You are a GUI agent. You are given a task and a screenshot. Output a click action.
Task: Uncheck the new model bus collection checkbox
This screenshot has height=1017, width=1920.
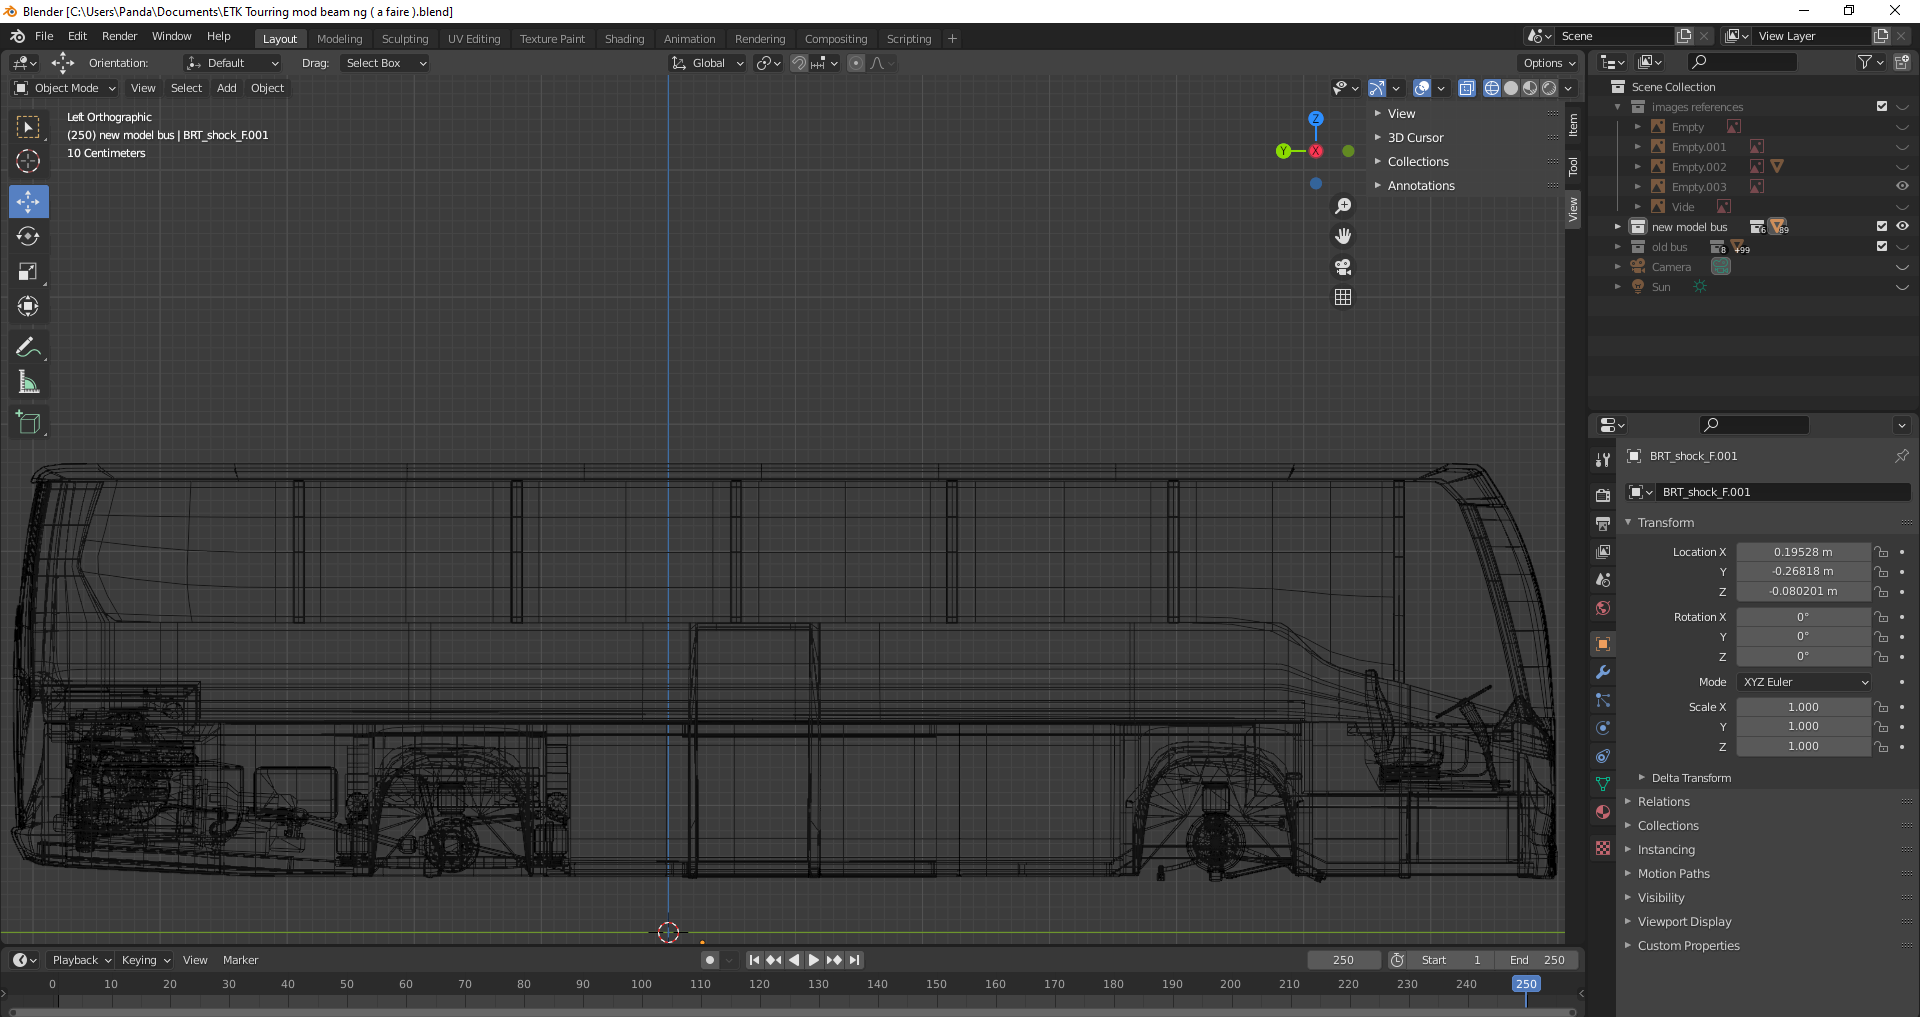pyautogui.click(x=1882, y=227)
